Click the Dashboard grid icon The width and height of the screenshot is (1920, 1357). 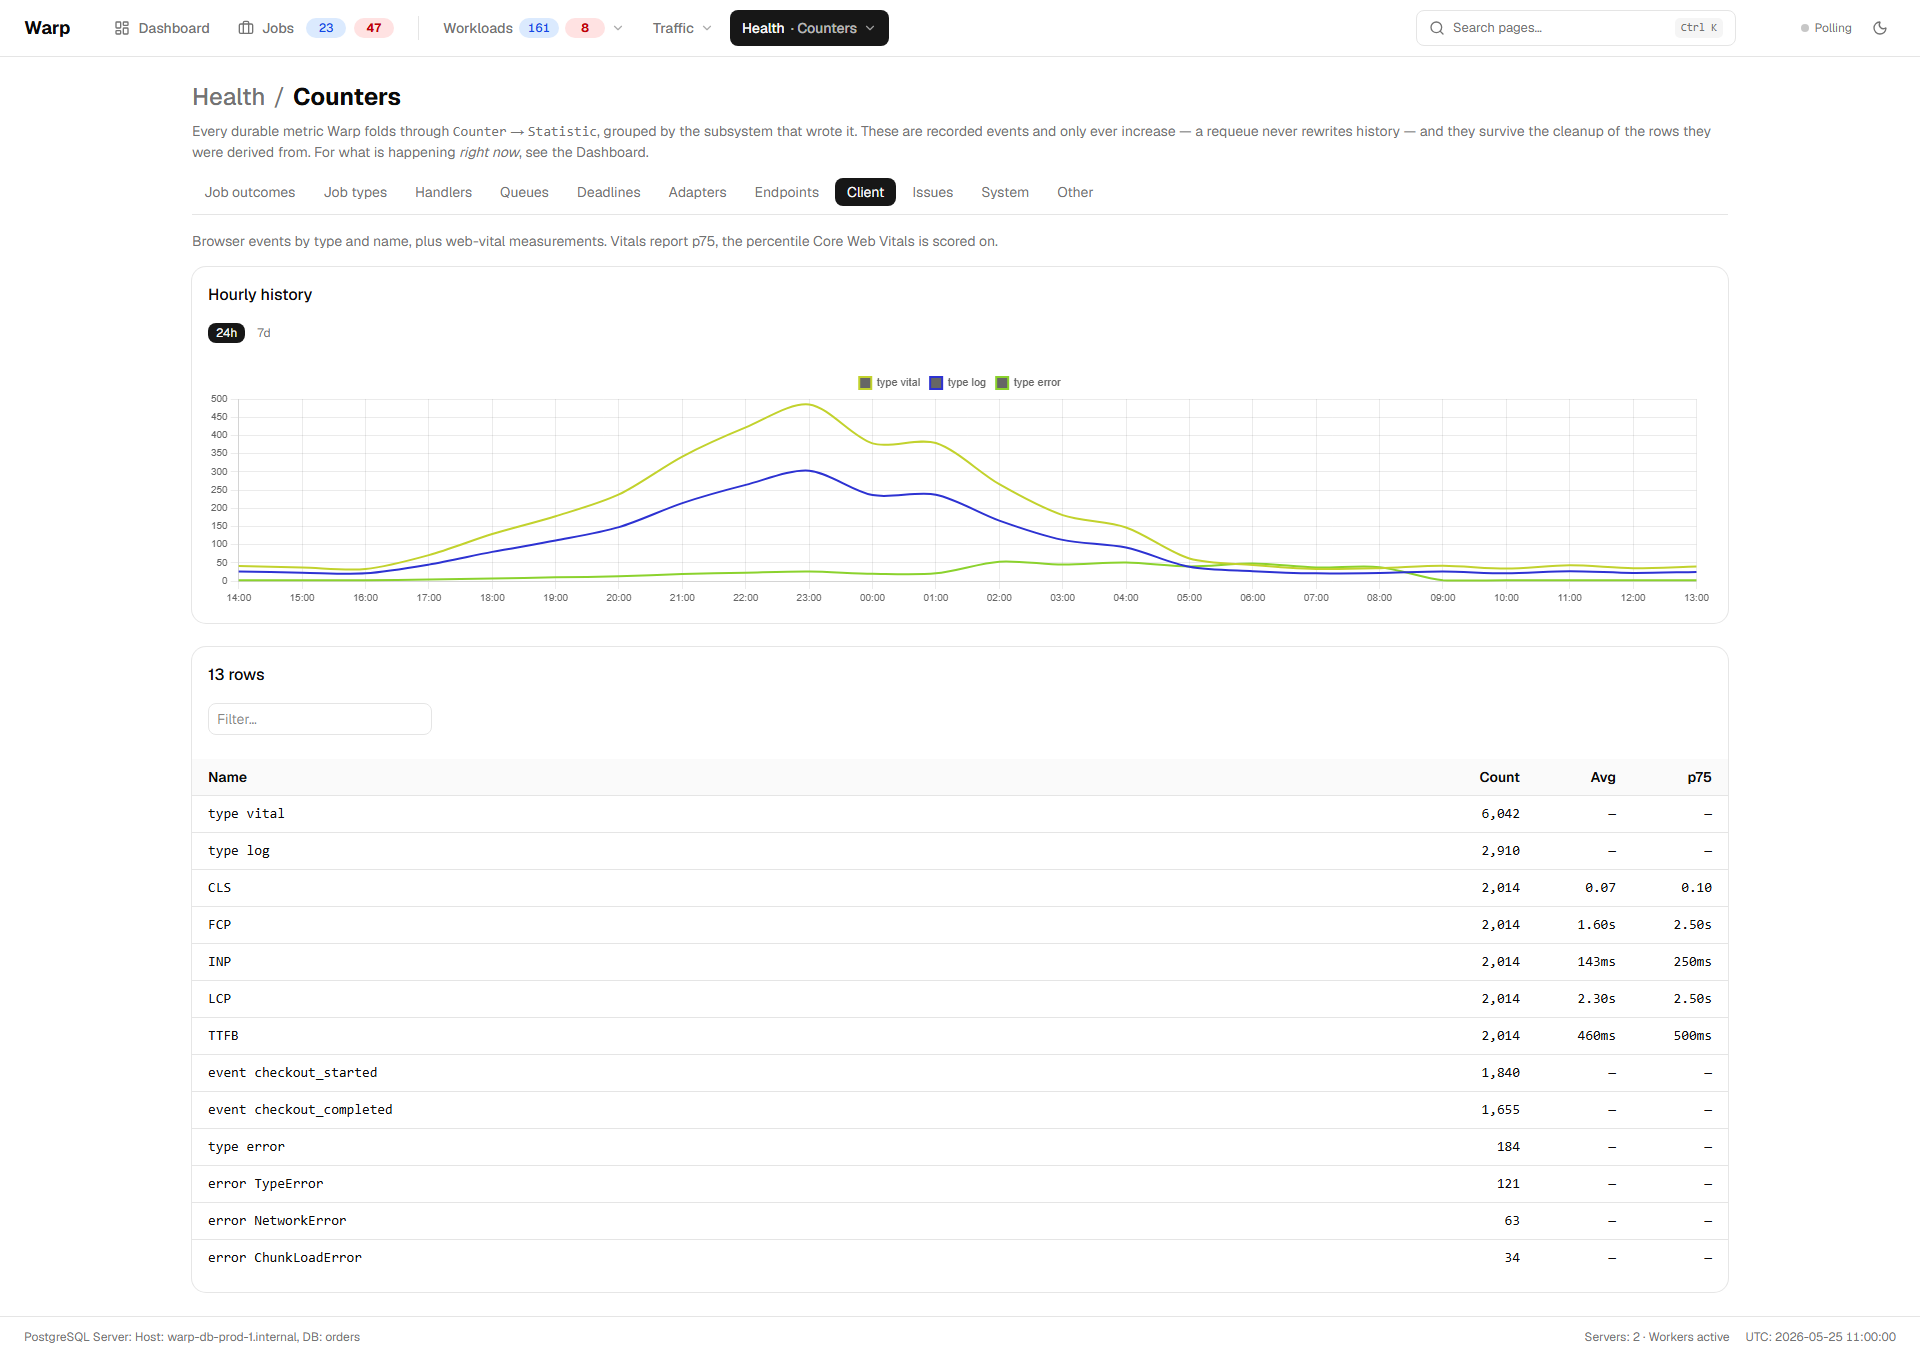point(122,28)
